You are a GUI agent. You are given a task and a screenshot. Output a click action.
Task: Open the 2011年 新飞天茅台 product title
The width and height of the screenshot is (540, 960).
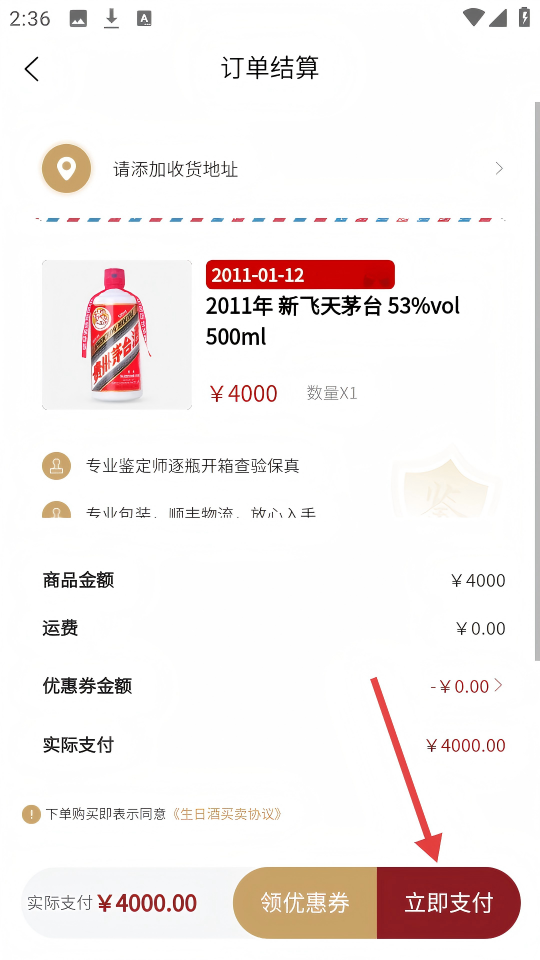tap(332, 321)
